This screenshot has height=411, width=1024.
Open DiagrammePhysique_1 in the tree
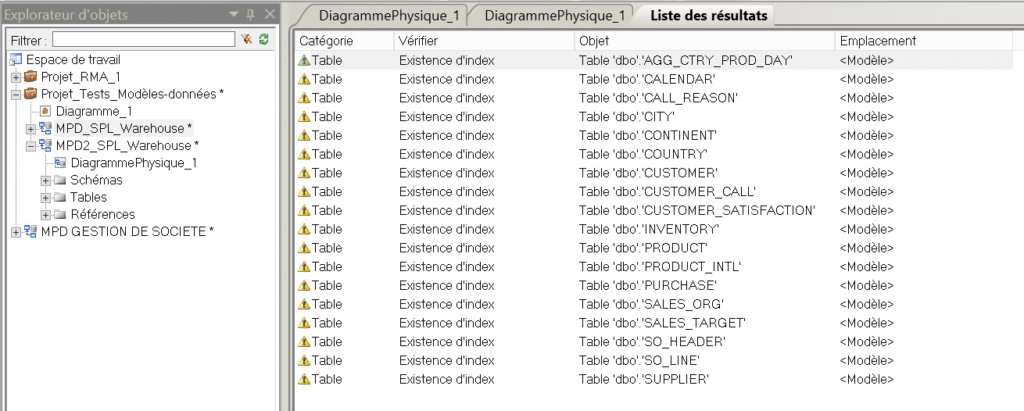133,163
